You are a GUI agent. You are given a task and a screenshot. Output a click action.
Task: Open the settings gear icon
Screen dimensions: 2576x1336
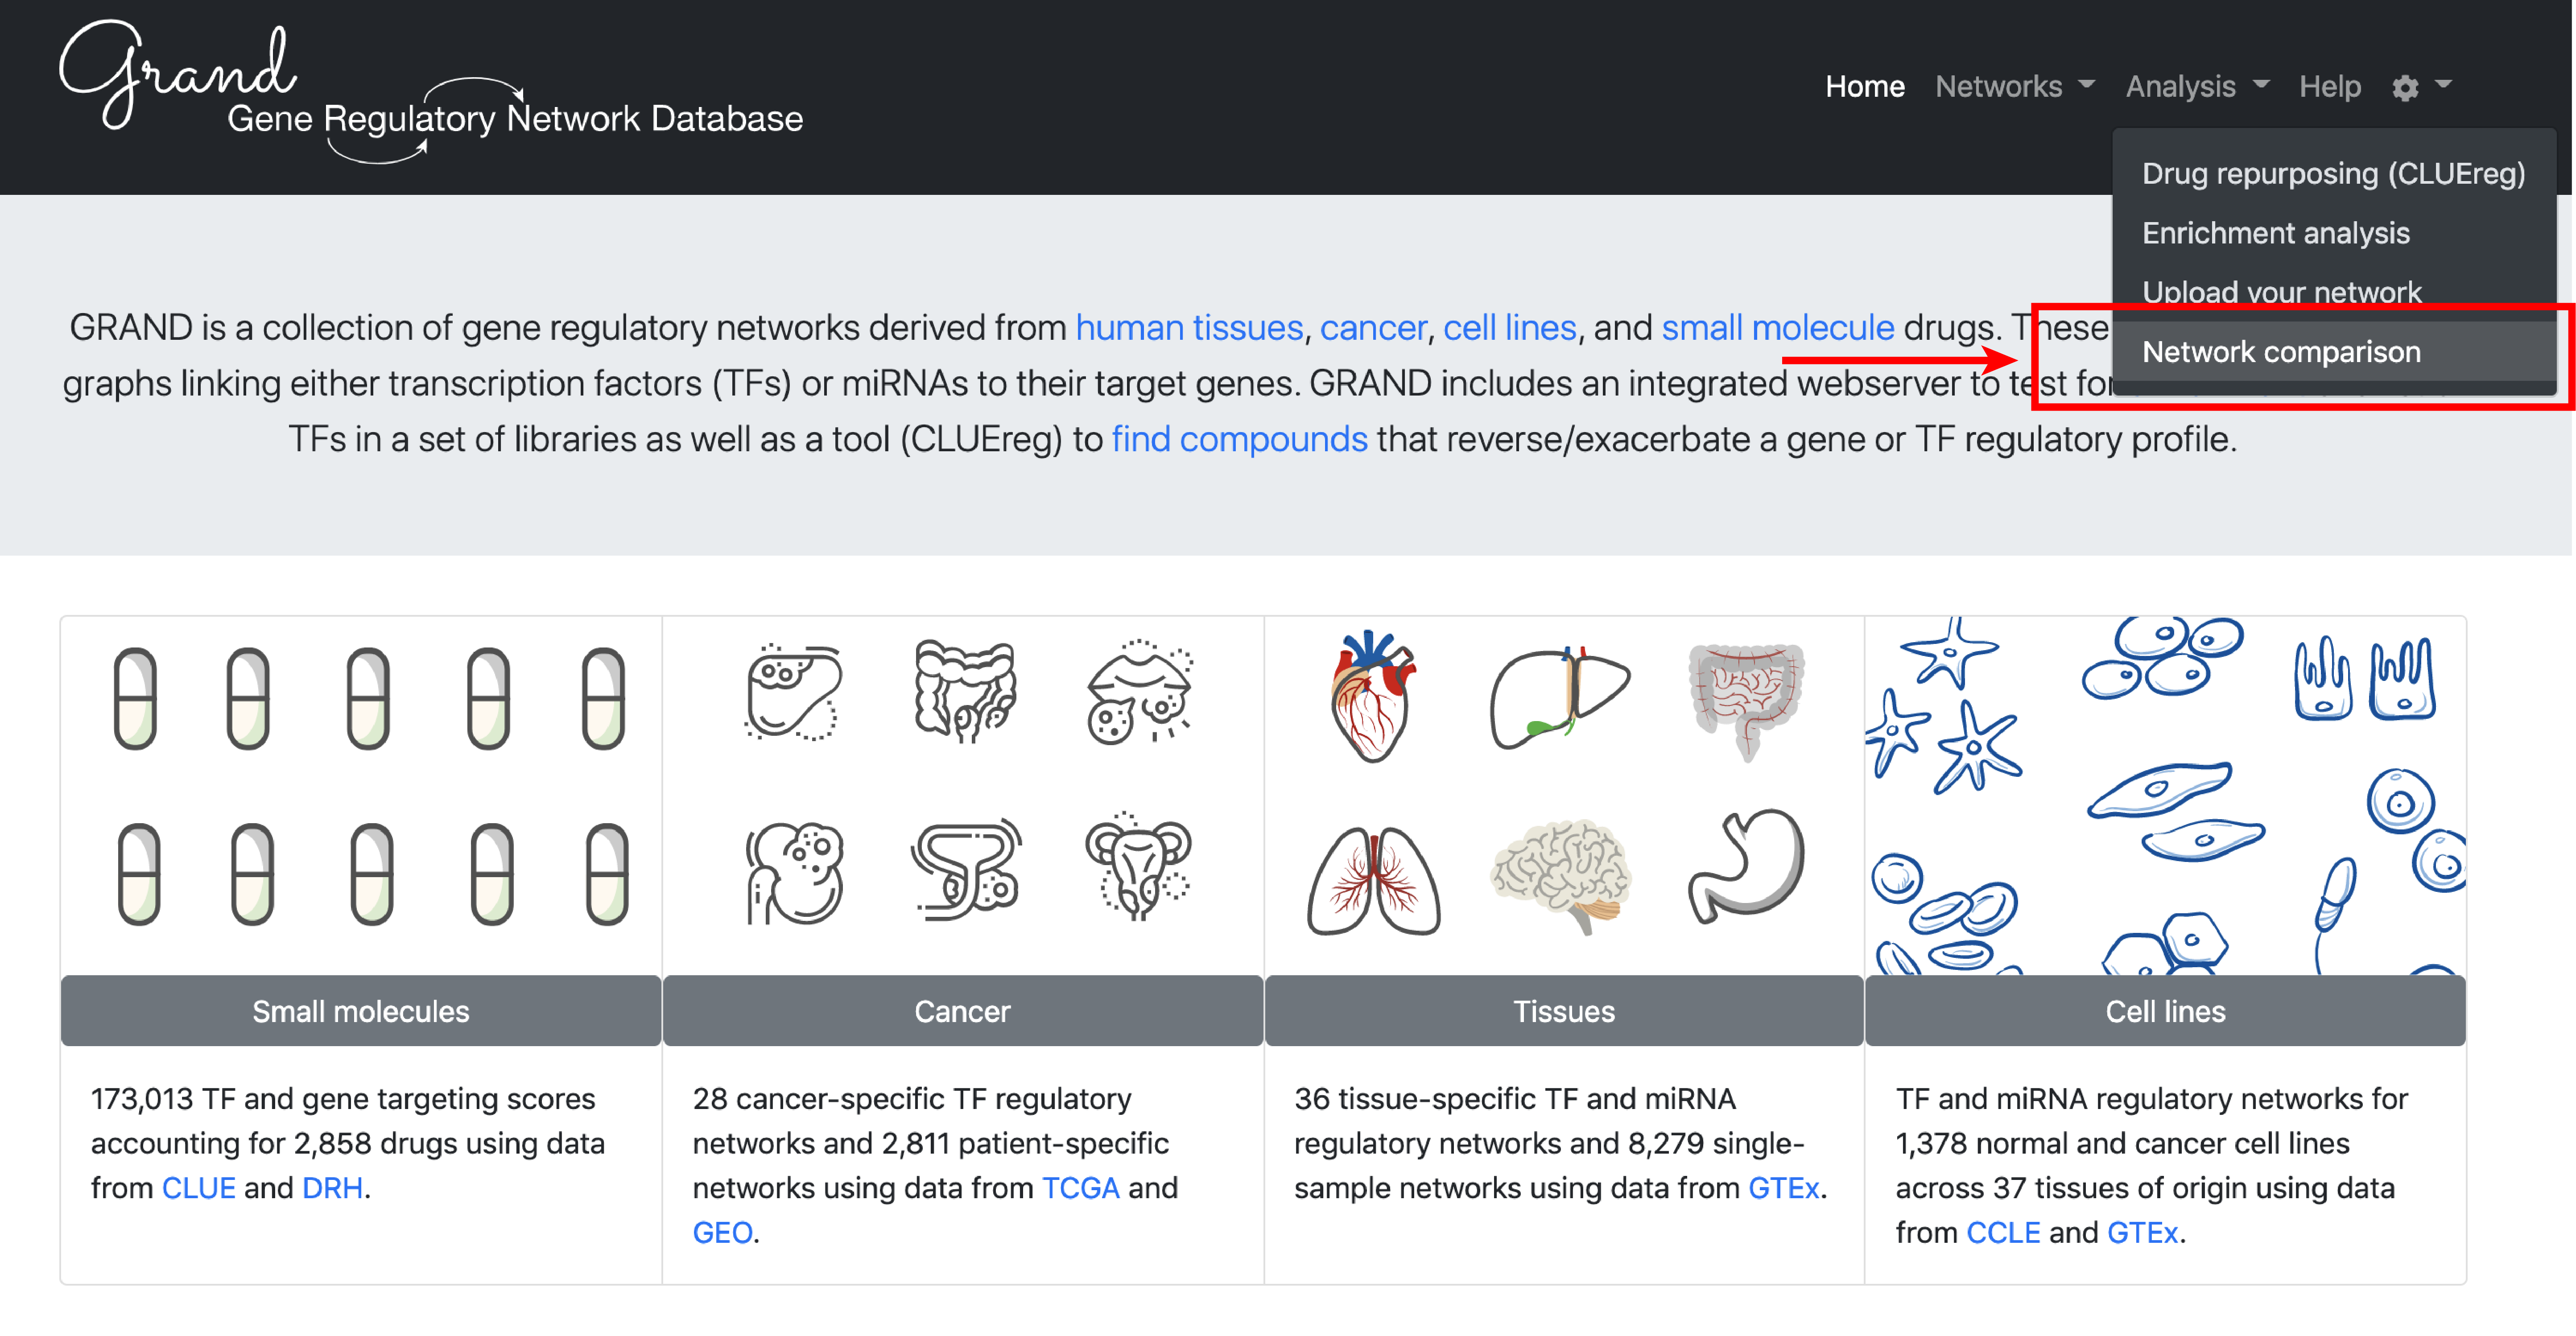point(2405,88)
